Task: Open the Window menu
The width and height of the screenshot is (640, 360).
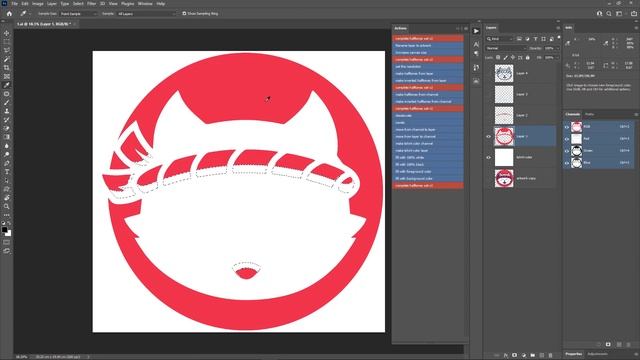Action: 145,4
